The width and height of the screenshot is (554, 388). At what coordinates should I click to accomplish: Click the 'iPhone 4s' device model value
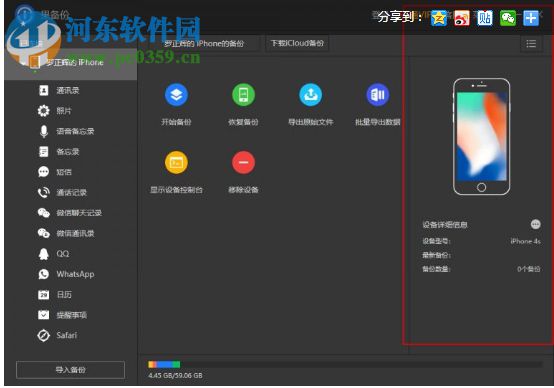pos(525,241)
